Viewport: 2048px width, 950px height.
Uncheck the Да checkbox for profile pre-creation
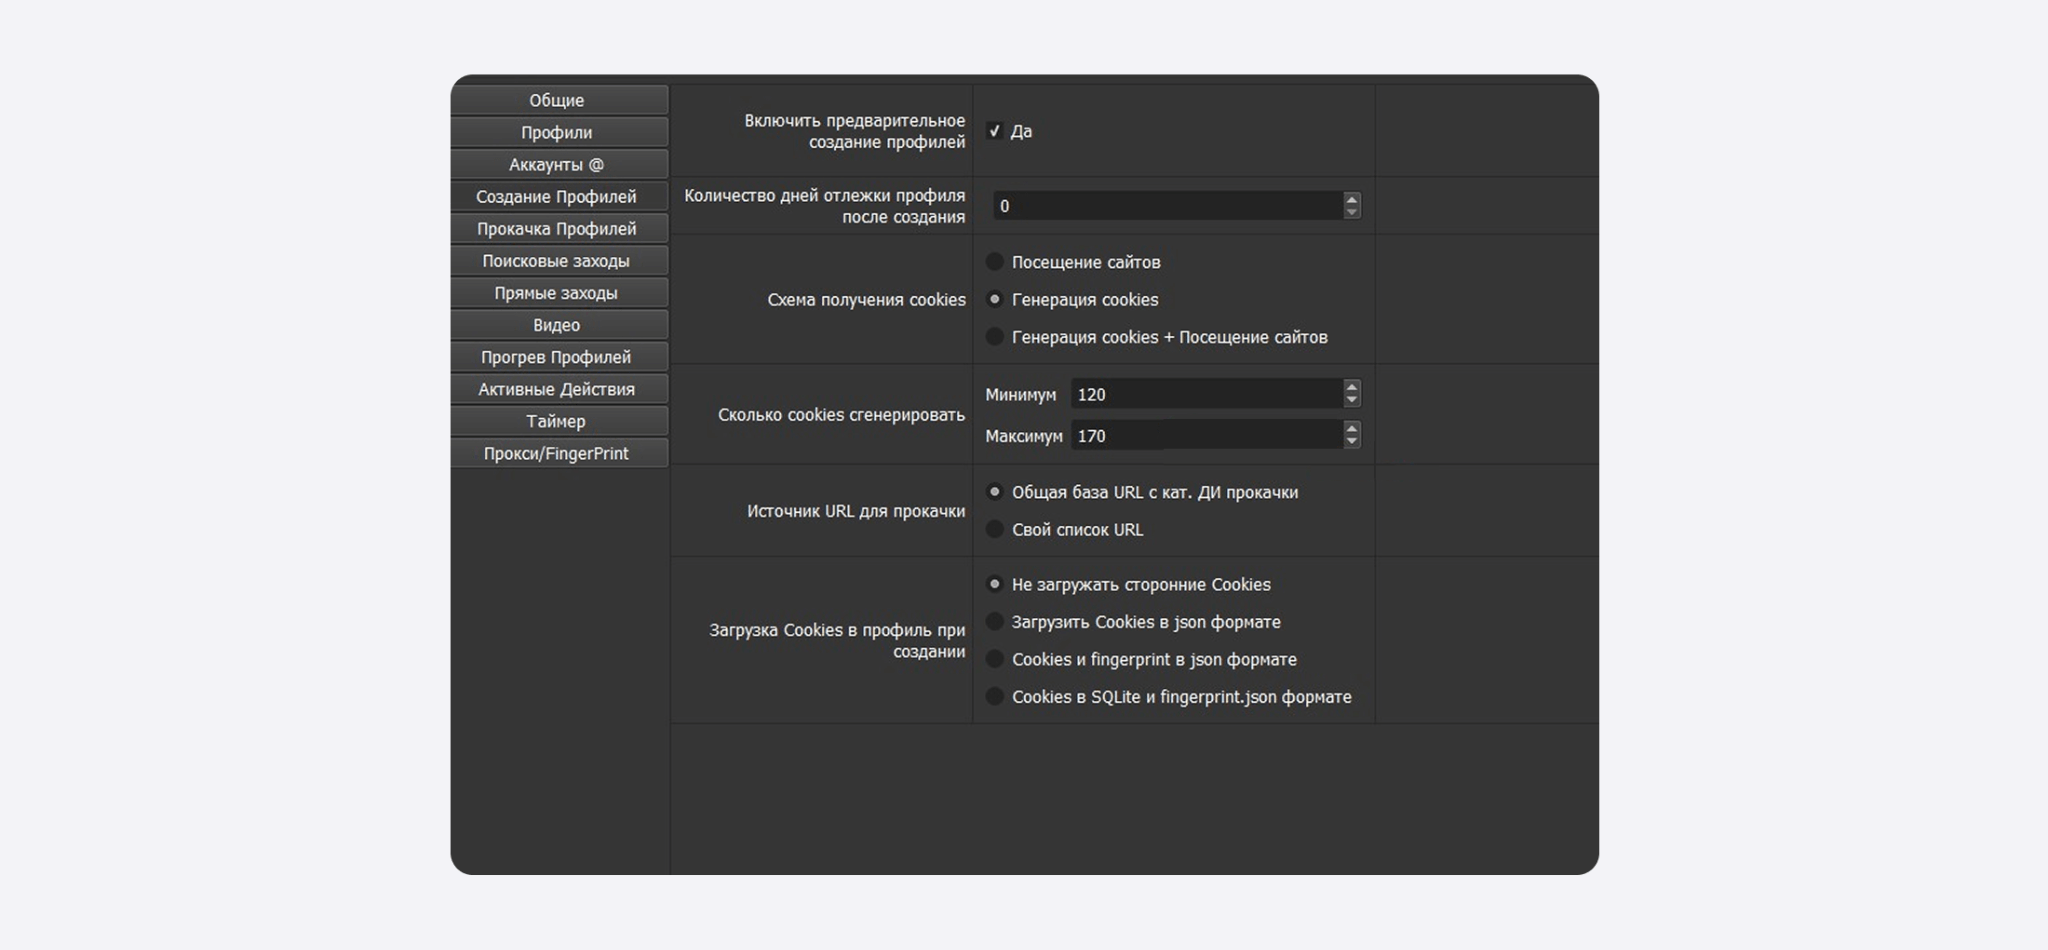pyautogui.click(x=994, y=131)
